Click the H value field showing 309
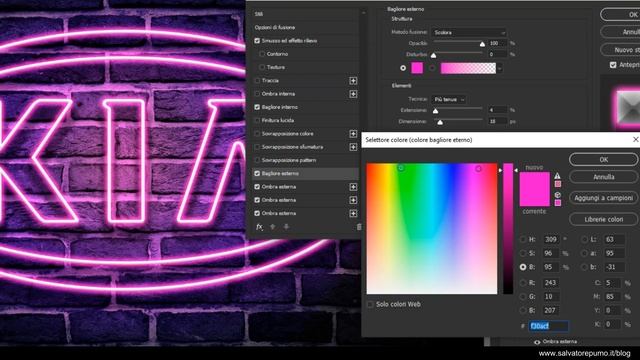The width and height of the screenshot is (640, 360). tap(551, 240)
